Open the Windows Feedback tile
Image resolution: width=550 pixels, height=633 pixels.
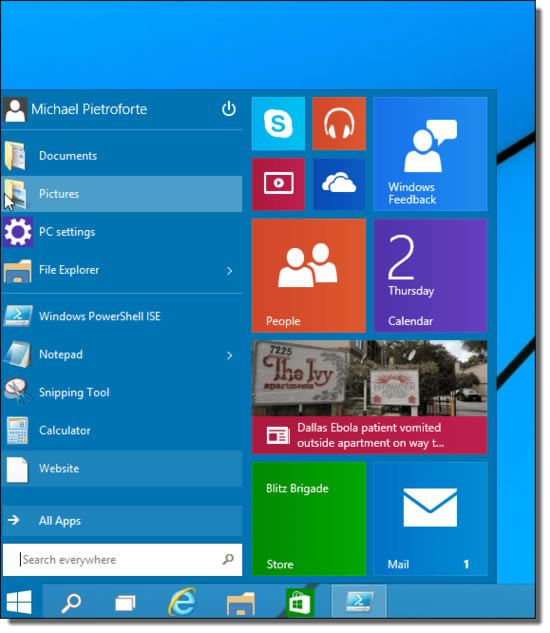coord(430,154)
